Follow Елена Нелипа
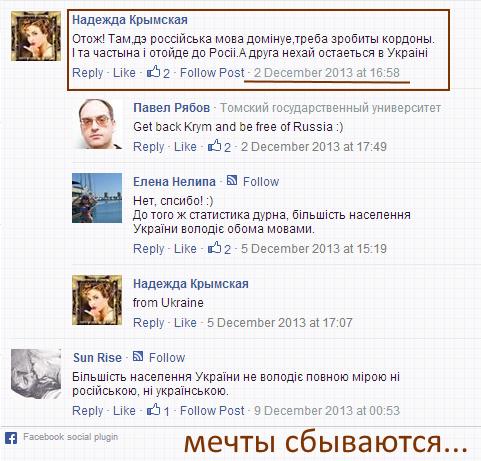This screenshot has height=461, width=481. click(261, 182)
